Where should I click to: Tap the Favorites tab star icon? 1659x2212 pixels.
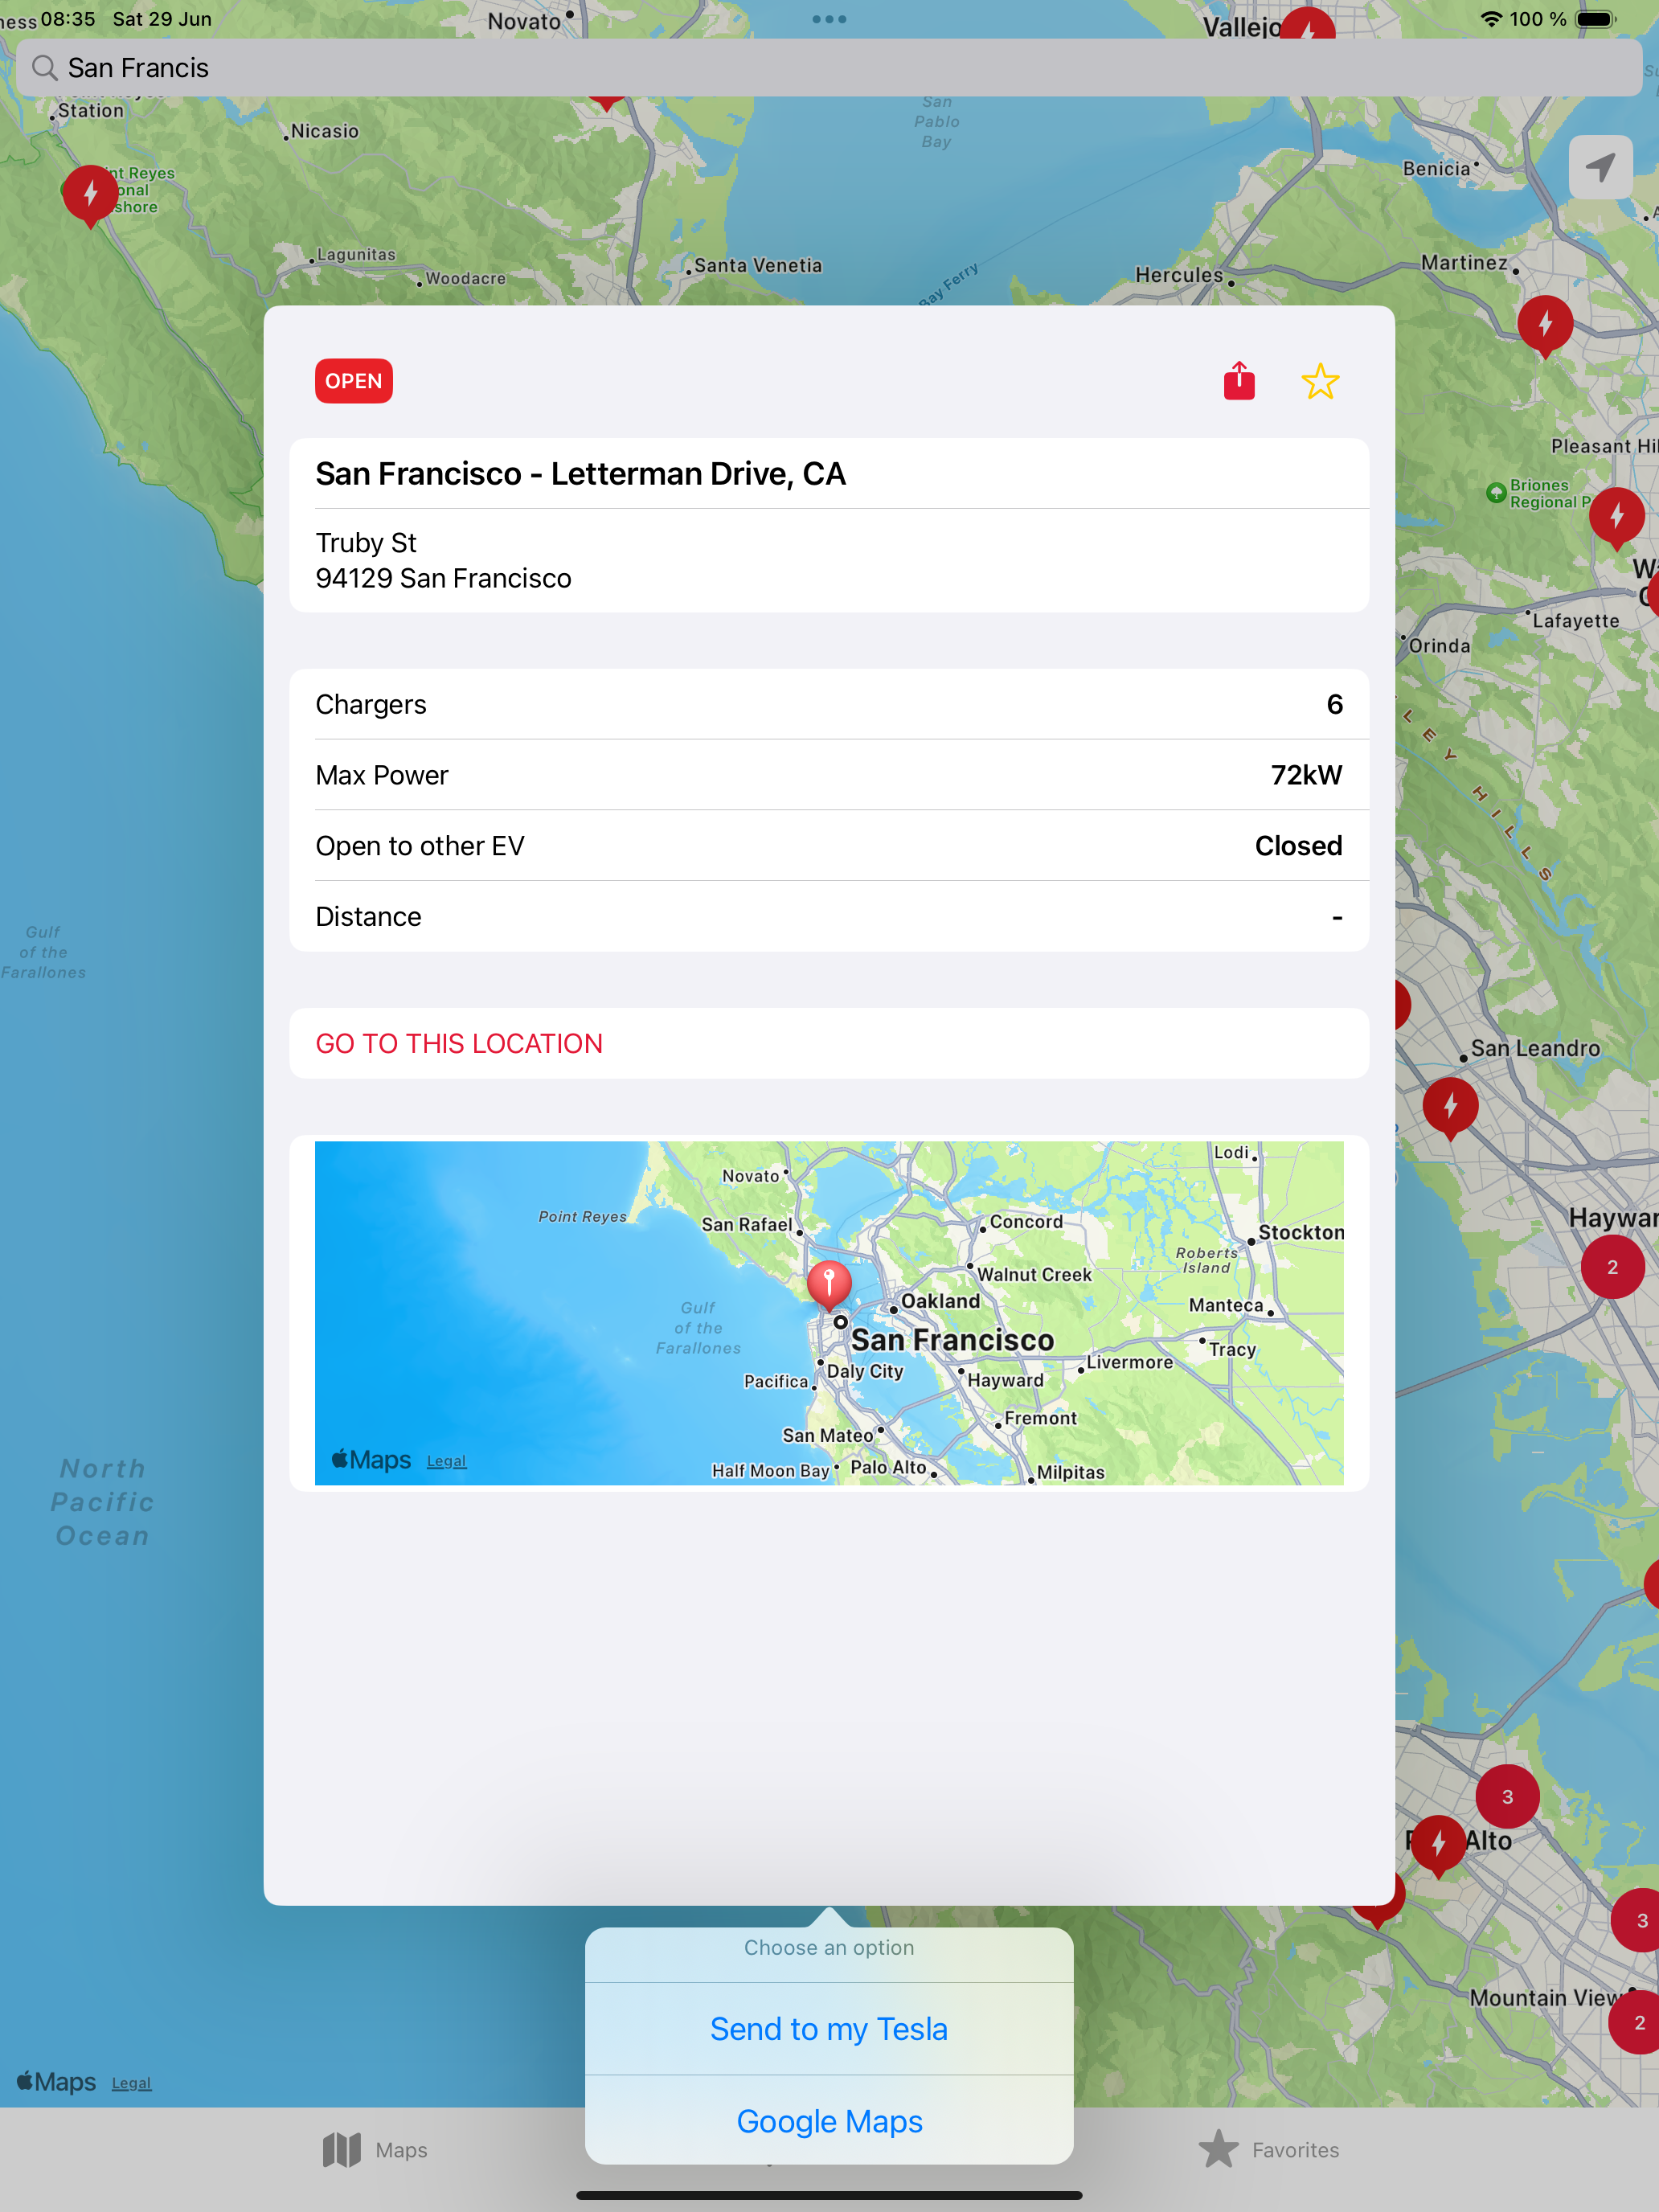point(1218,2148)
